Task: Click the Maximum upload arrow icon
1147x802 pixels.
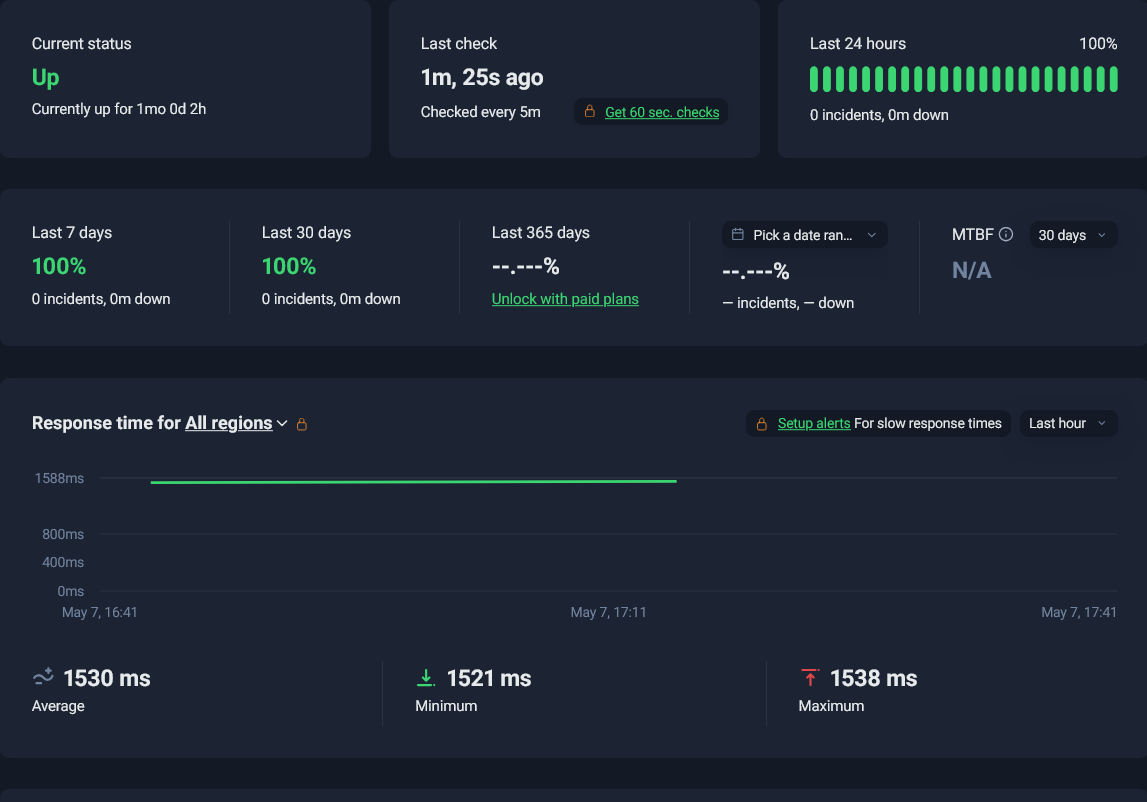Action: [x=810, y=678]
